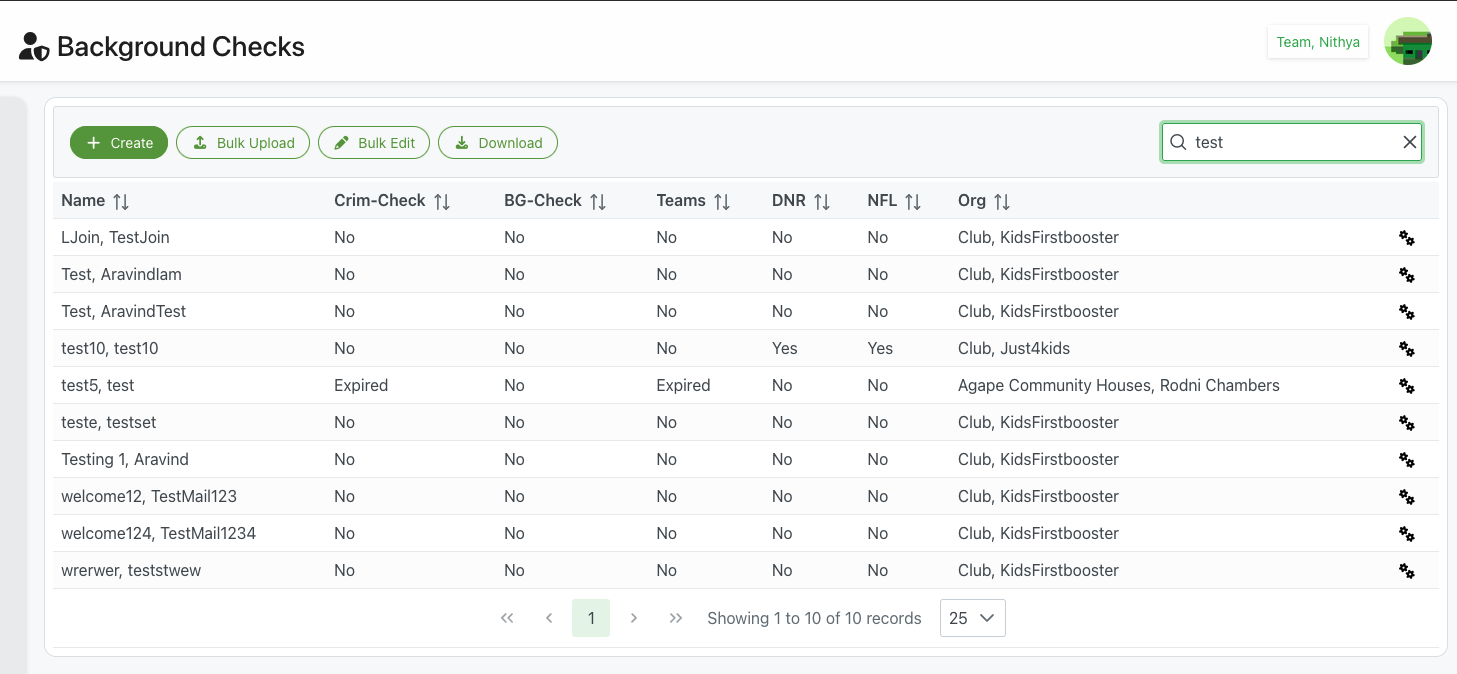The height and width of the screenshot is (674, 1457).
Task: Sort by Crim-Check column arrows
Action: tap(442, 201)
